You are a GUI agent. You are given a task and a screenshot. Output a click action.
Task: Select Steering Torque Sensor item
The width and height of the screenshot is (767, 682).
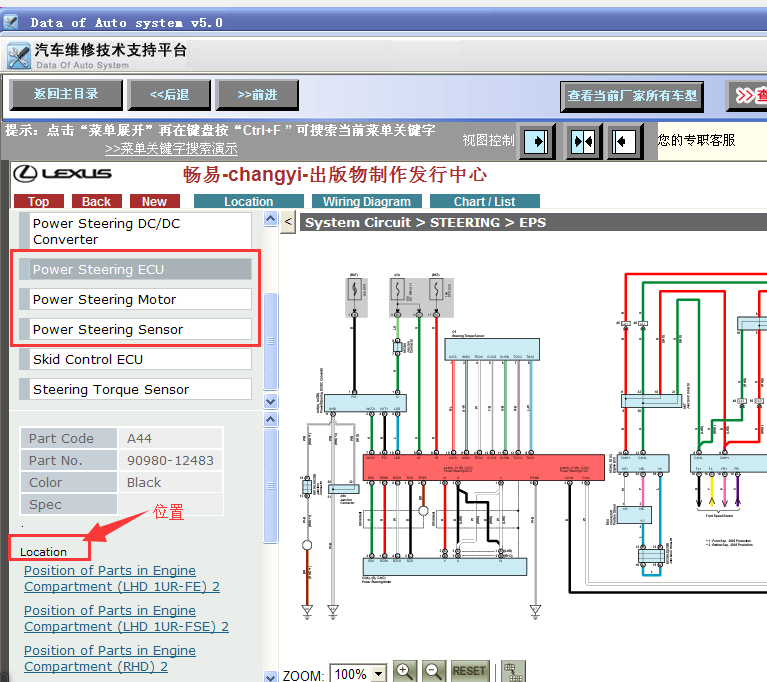(x=135, y=389)
